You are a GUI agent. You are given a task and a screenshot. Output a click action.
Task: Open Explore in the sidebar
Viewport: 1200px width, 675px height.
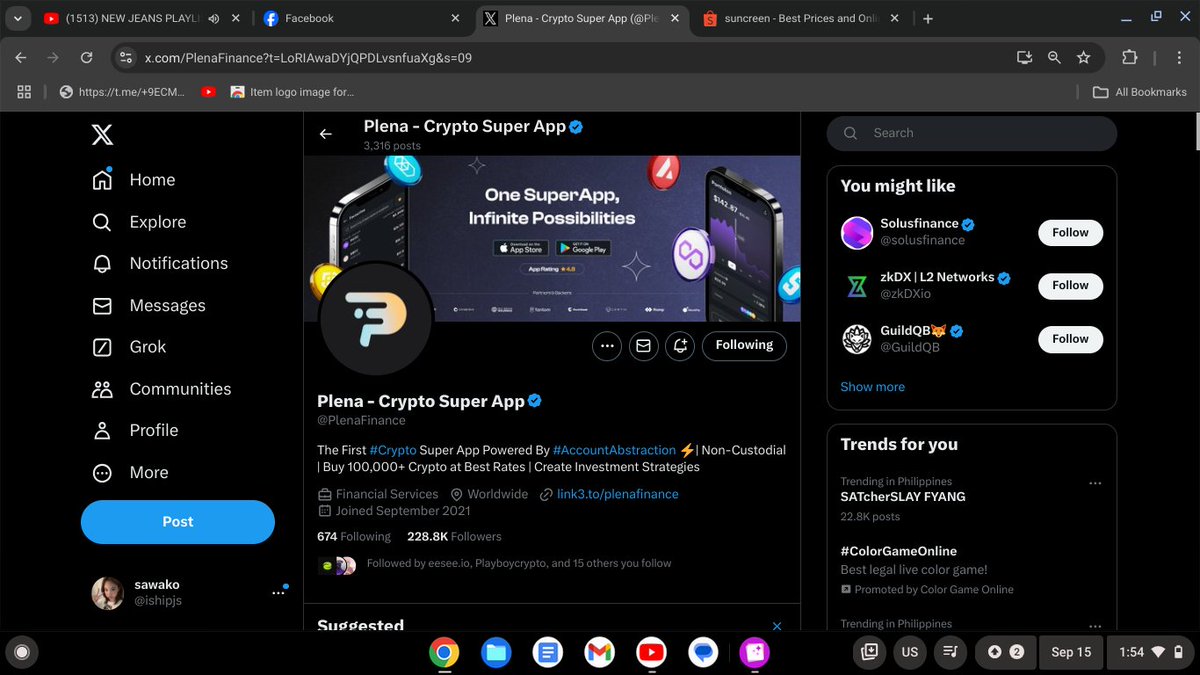point(139,222)
